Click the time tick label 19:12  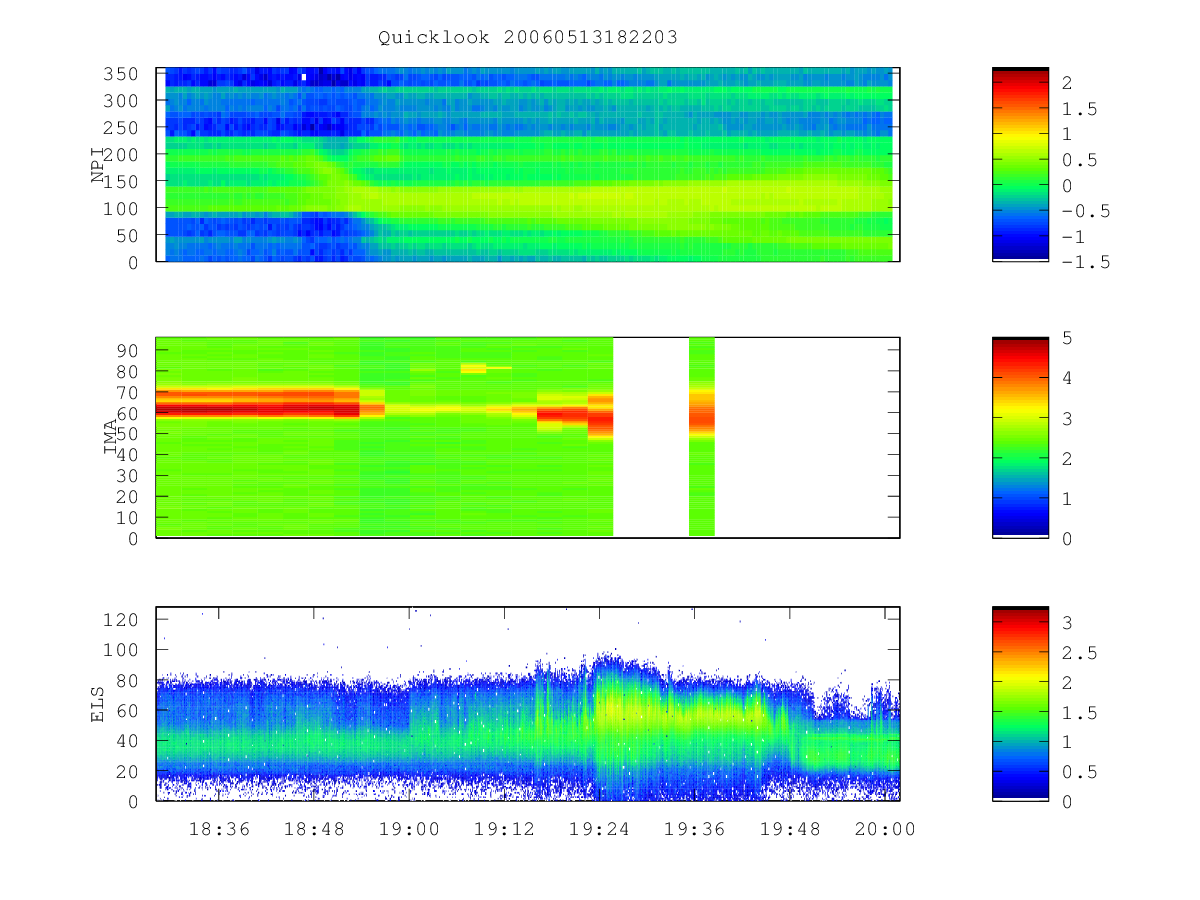[x=504, y=829]
